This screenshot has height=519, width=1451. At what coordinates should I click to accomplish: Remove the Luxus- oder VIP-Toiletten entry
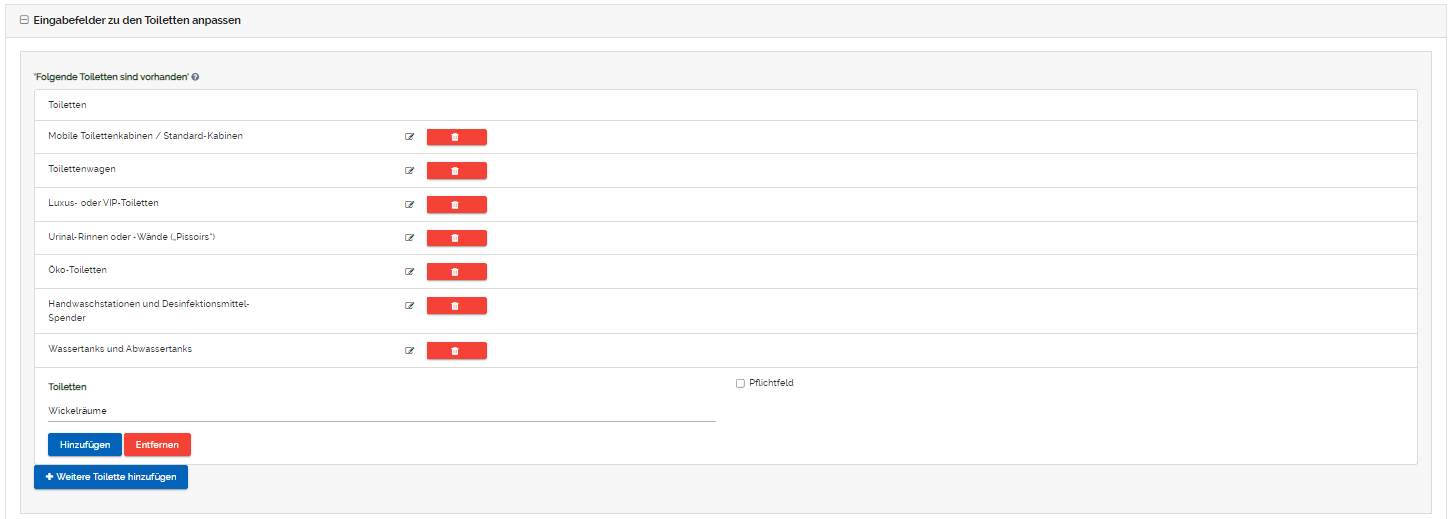coord(456,204)
